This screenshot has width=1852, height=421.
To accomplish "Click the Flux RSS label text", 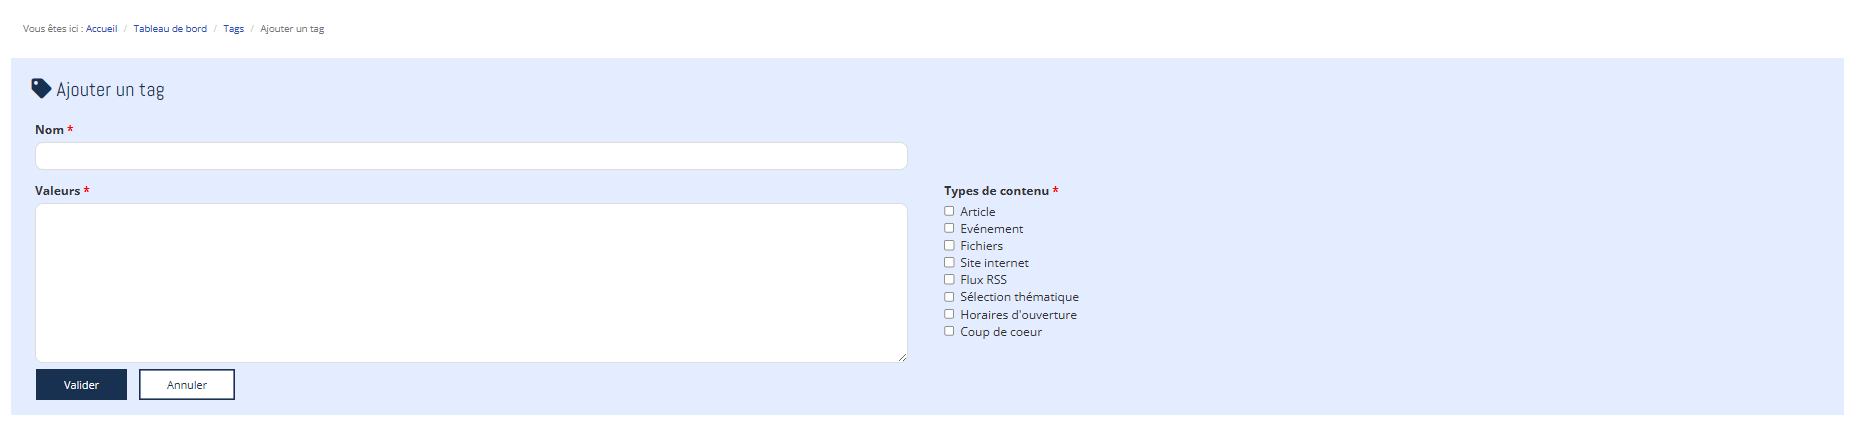I will [983, 280].
